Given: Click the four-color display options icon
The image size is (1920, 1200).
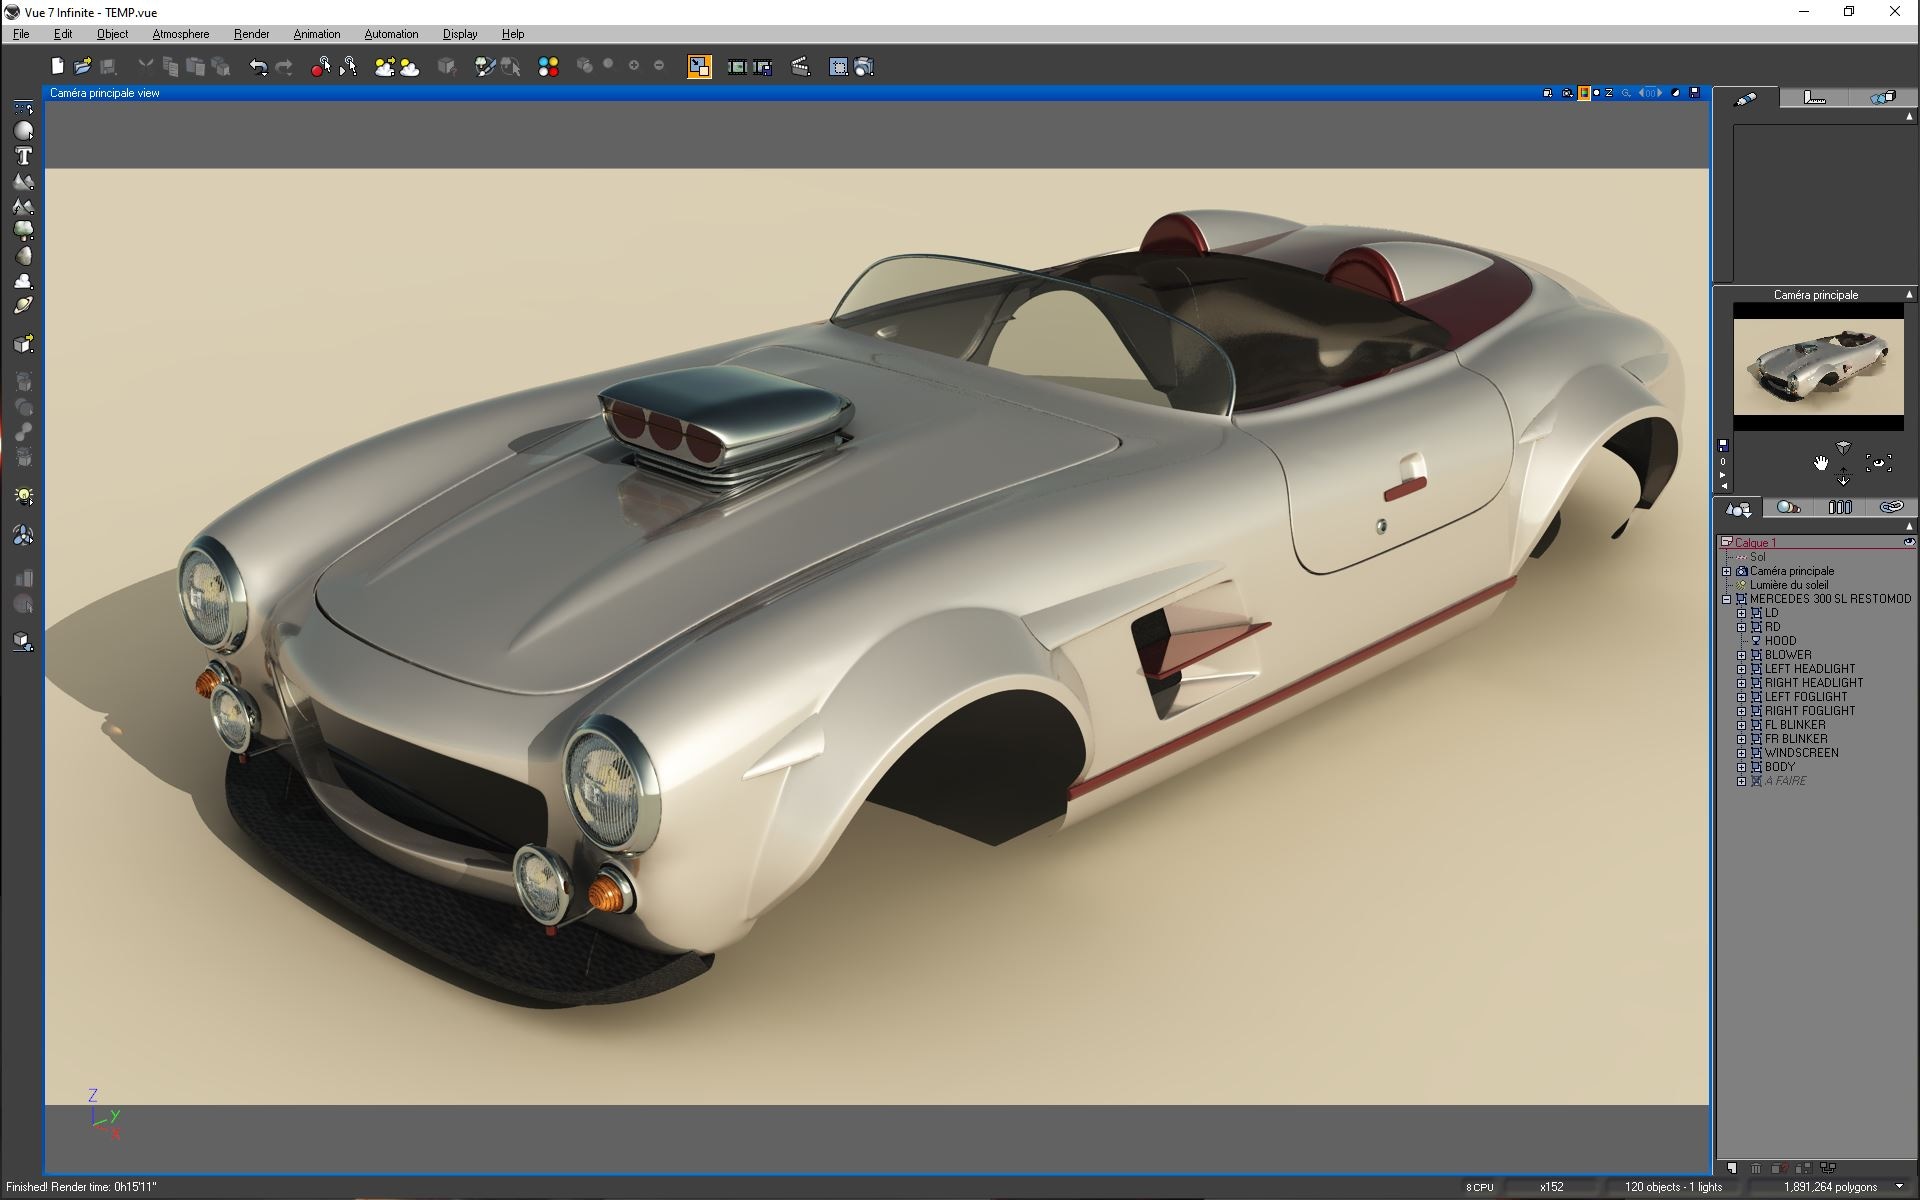Looking at the screenshot, I should point(548,67).
